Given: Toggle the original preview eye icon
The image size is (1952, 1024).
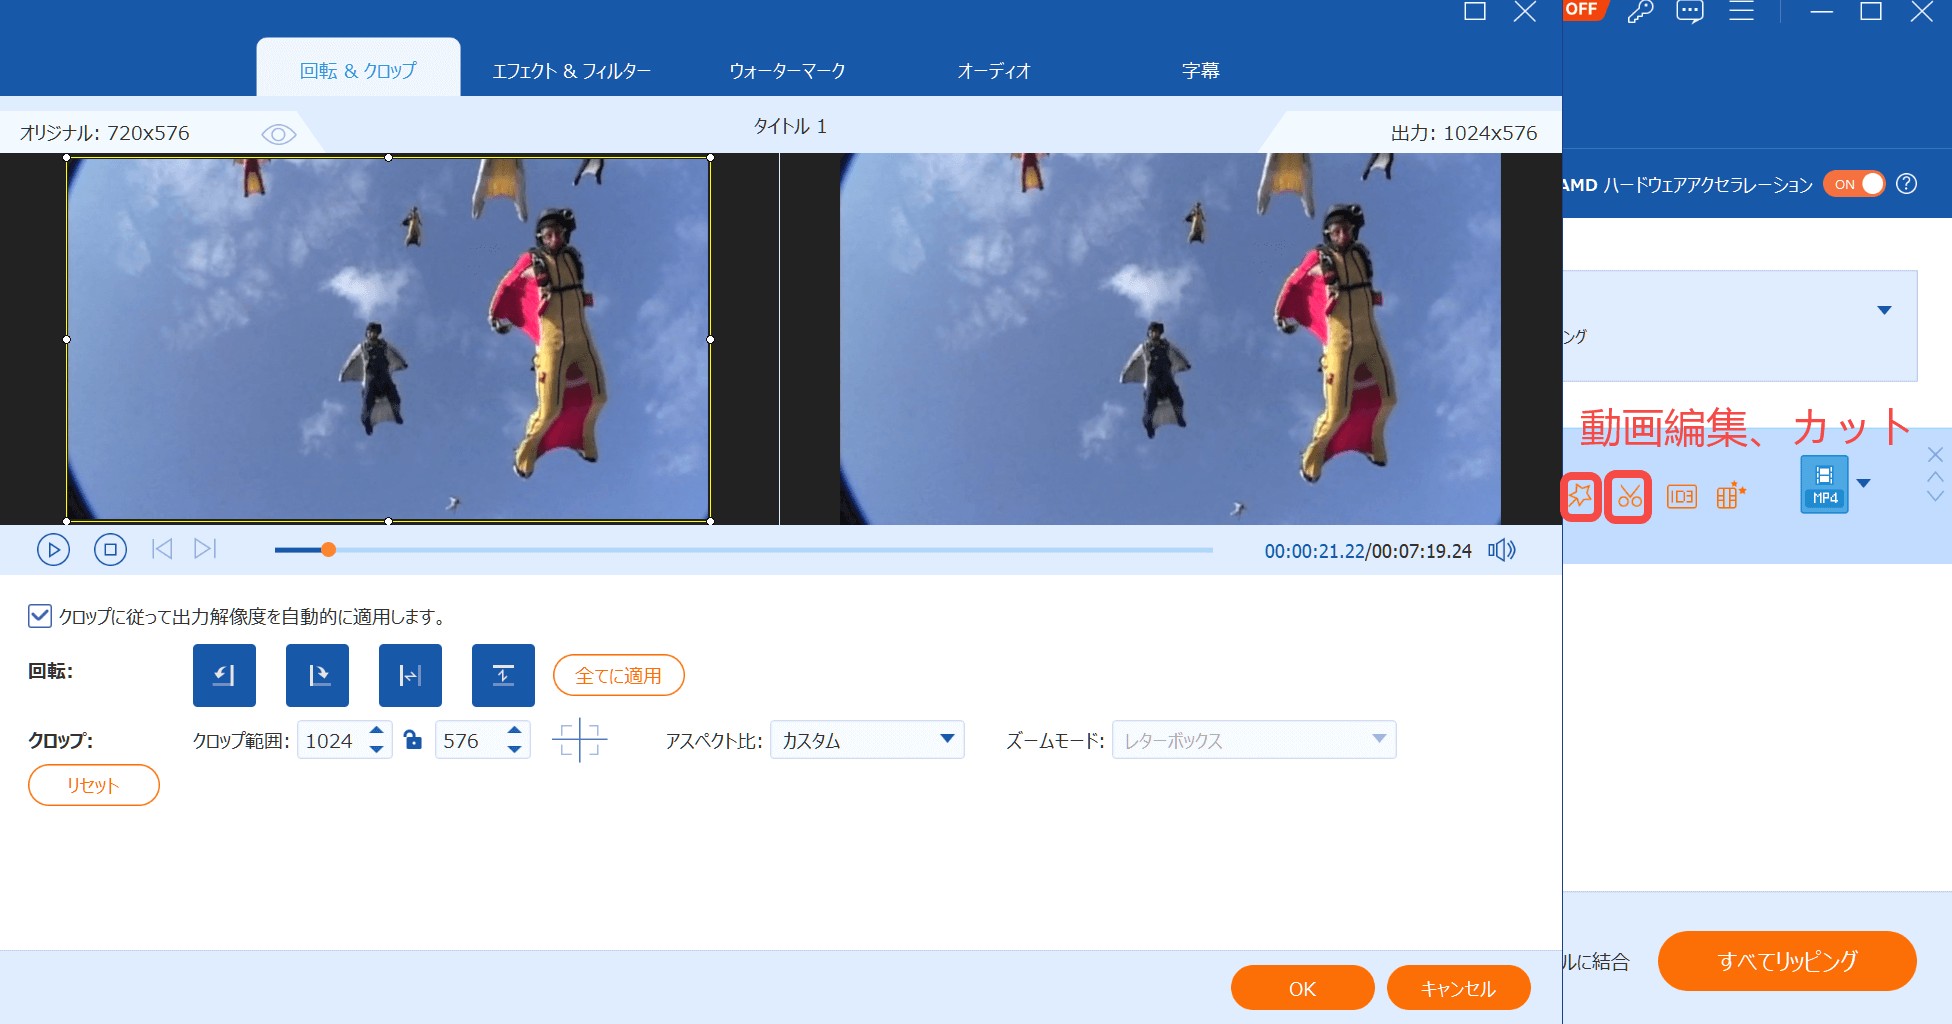Looking at the screenshot, I should point(279,134).
